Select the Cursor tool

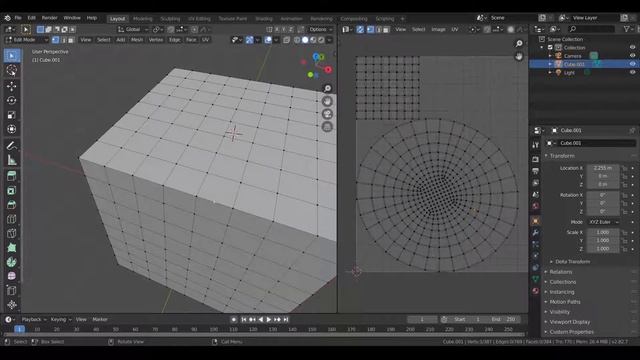12,70
